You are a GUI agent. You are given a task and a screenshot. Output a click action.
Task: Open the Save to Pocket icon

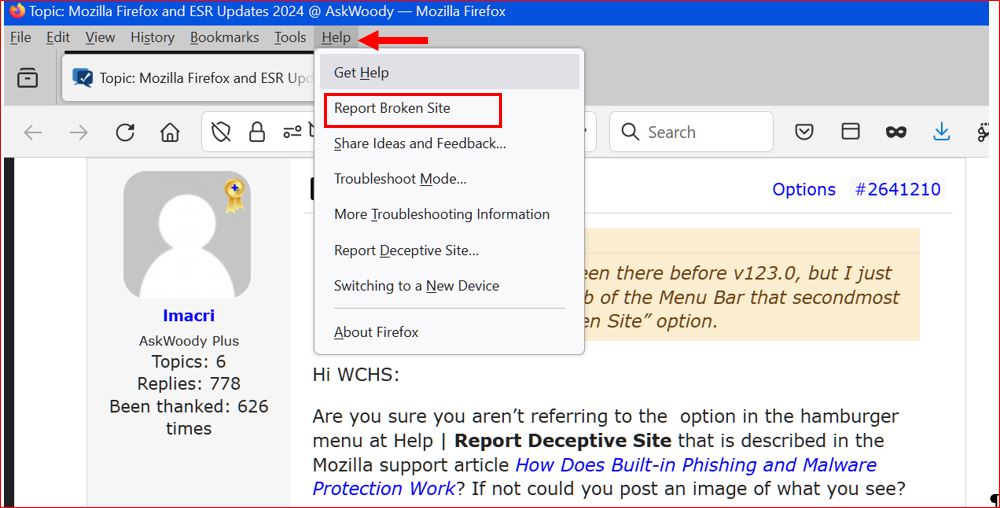[804, 132]
